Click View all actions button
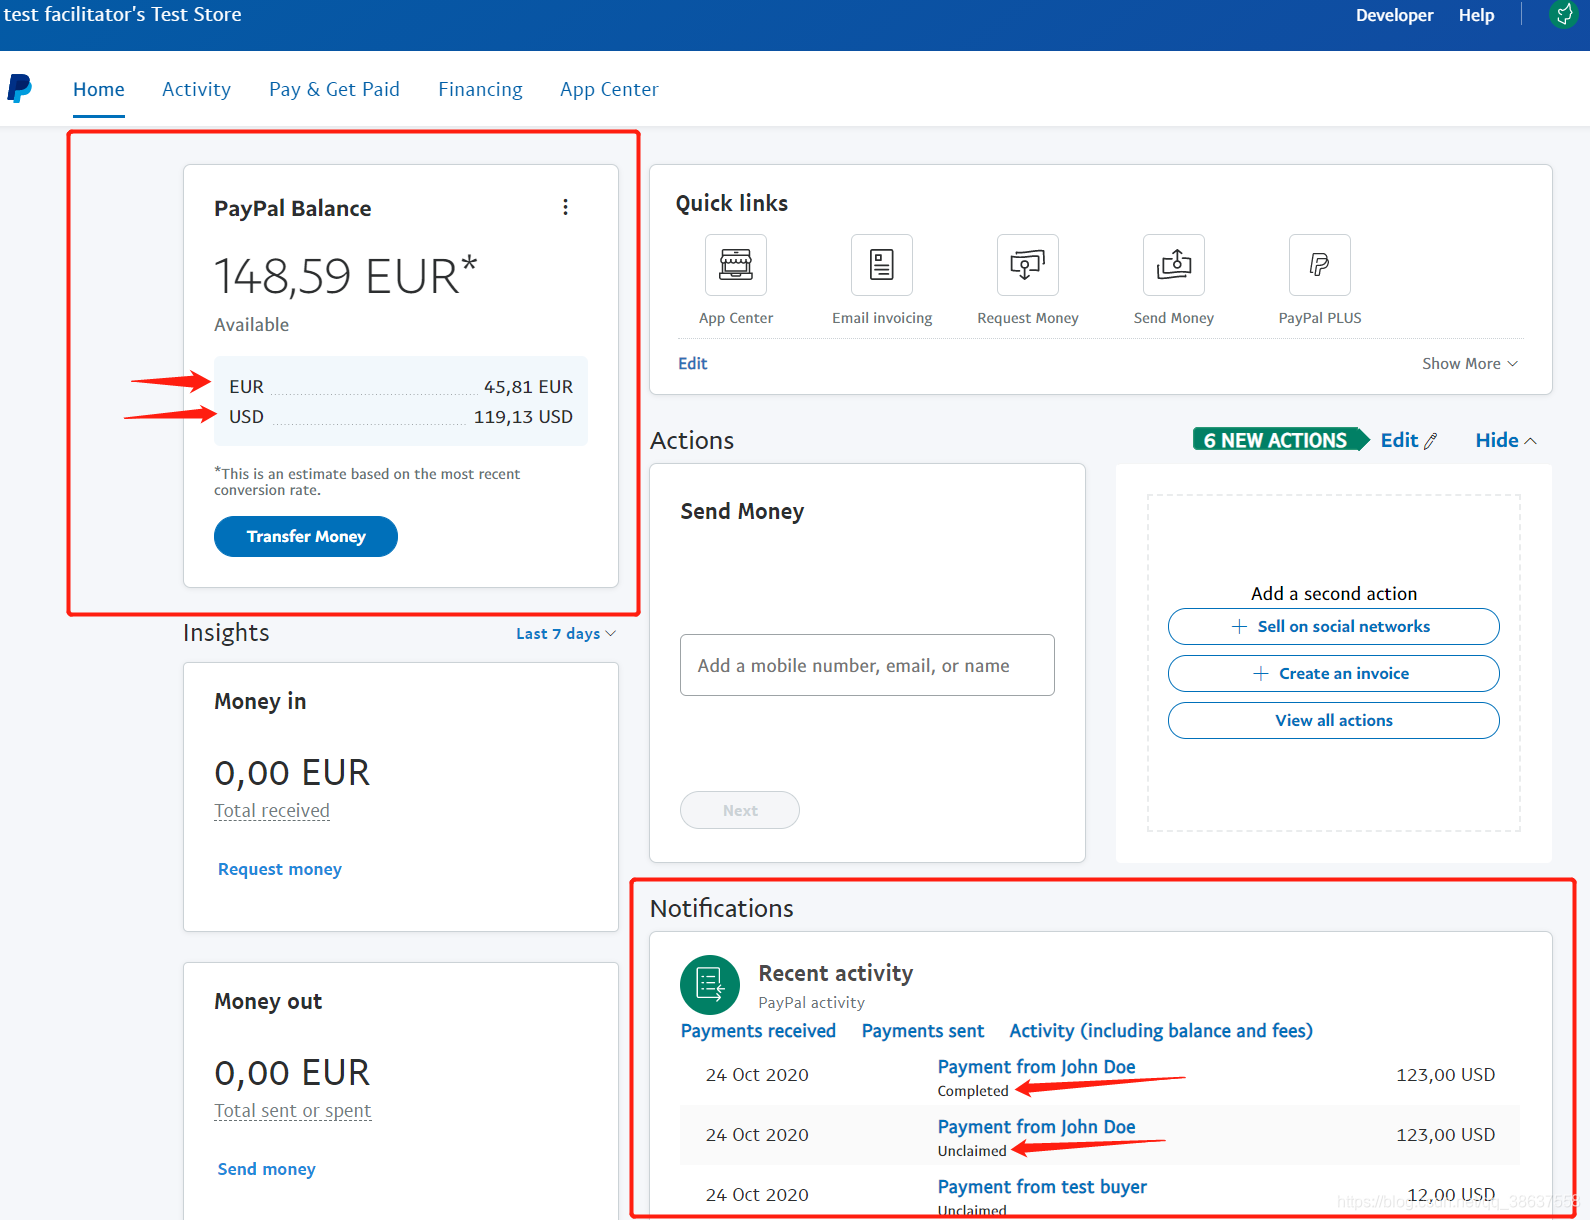This screenshot has height=1220, width=1590. click(x=1334, y=721)
